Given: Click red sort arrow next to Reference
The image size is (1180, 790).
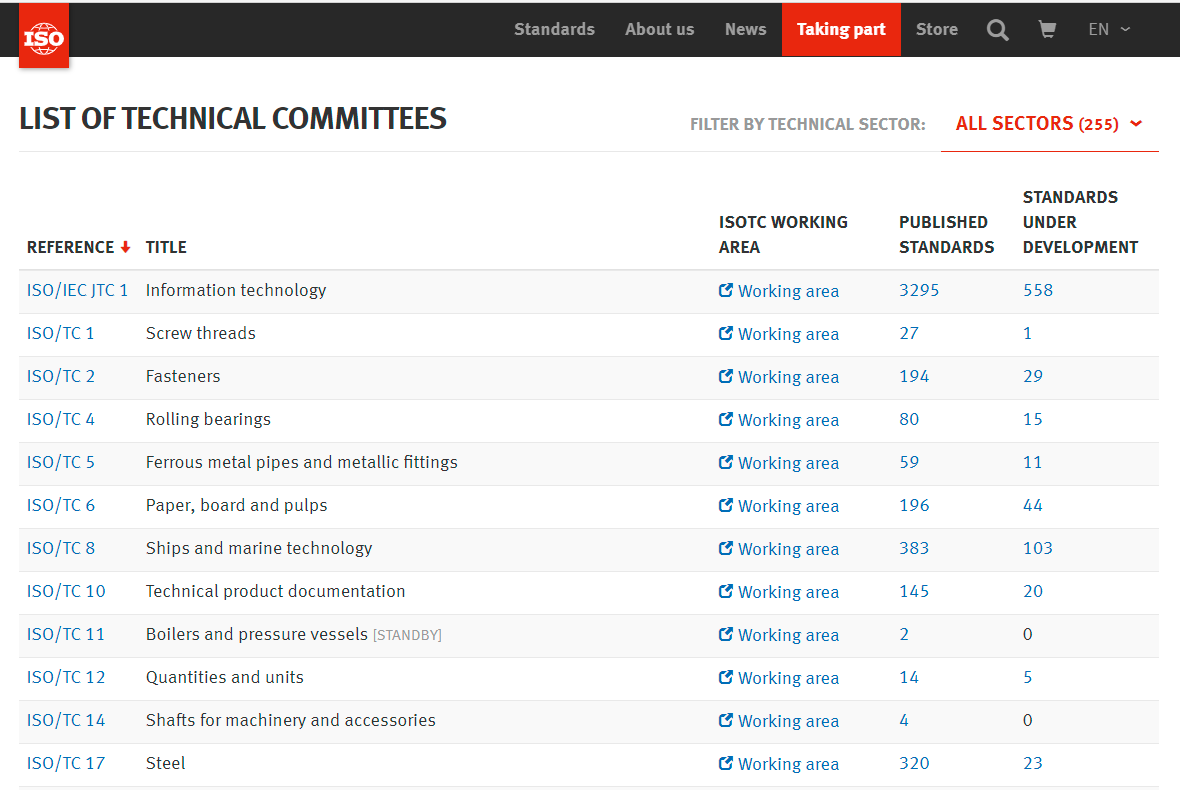Looking at the screenshot, I should click(125, 248).
